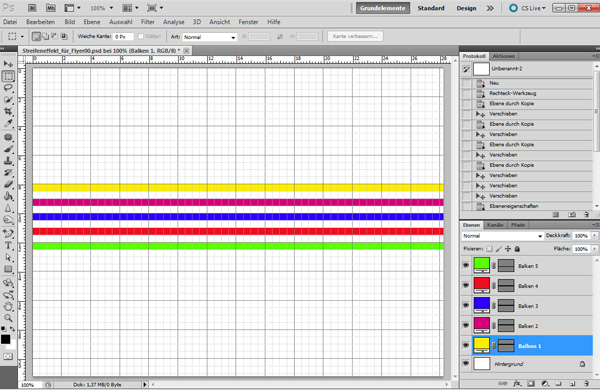Open the Bearbeiten menu

click(40, 22)
